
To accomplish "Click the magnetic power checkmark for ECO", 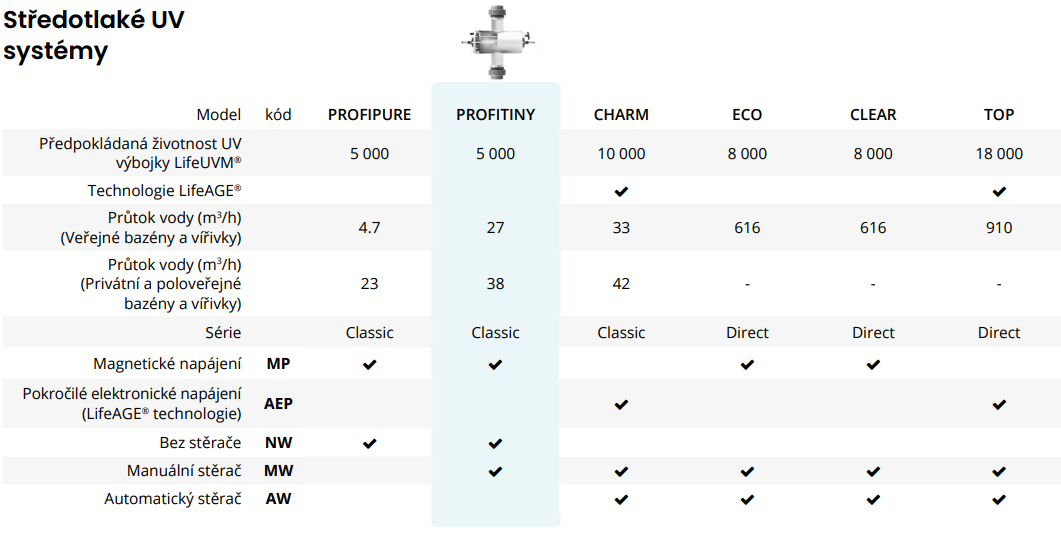I will (746, 365).
